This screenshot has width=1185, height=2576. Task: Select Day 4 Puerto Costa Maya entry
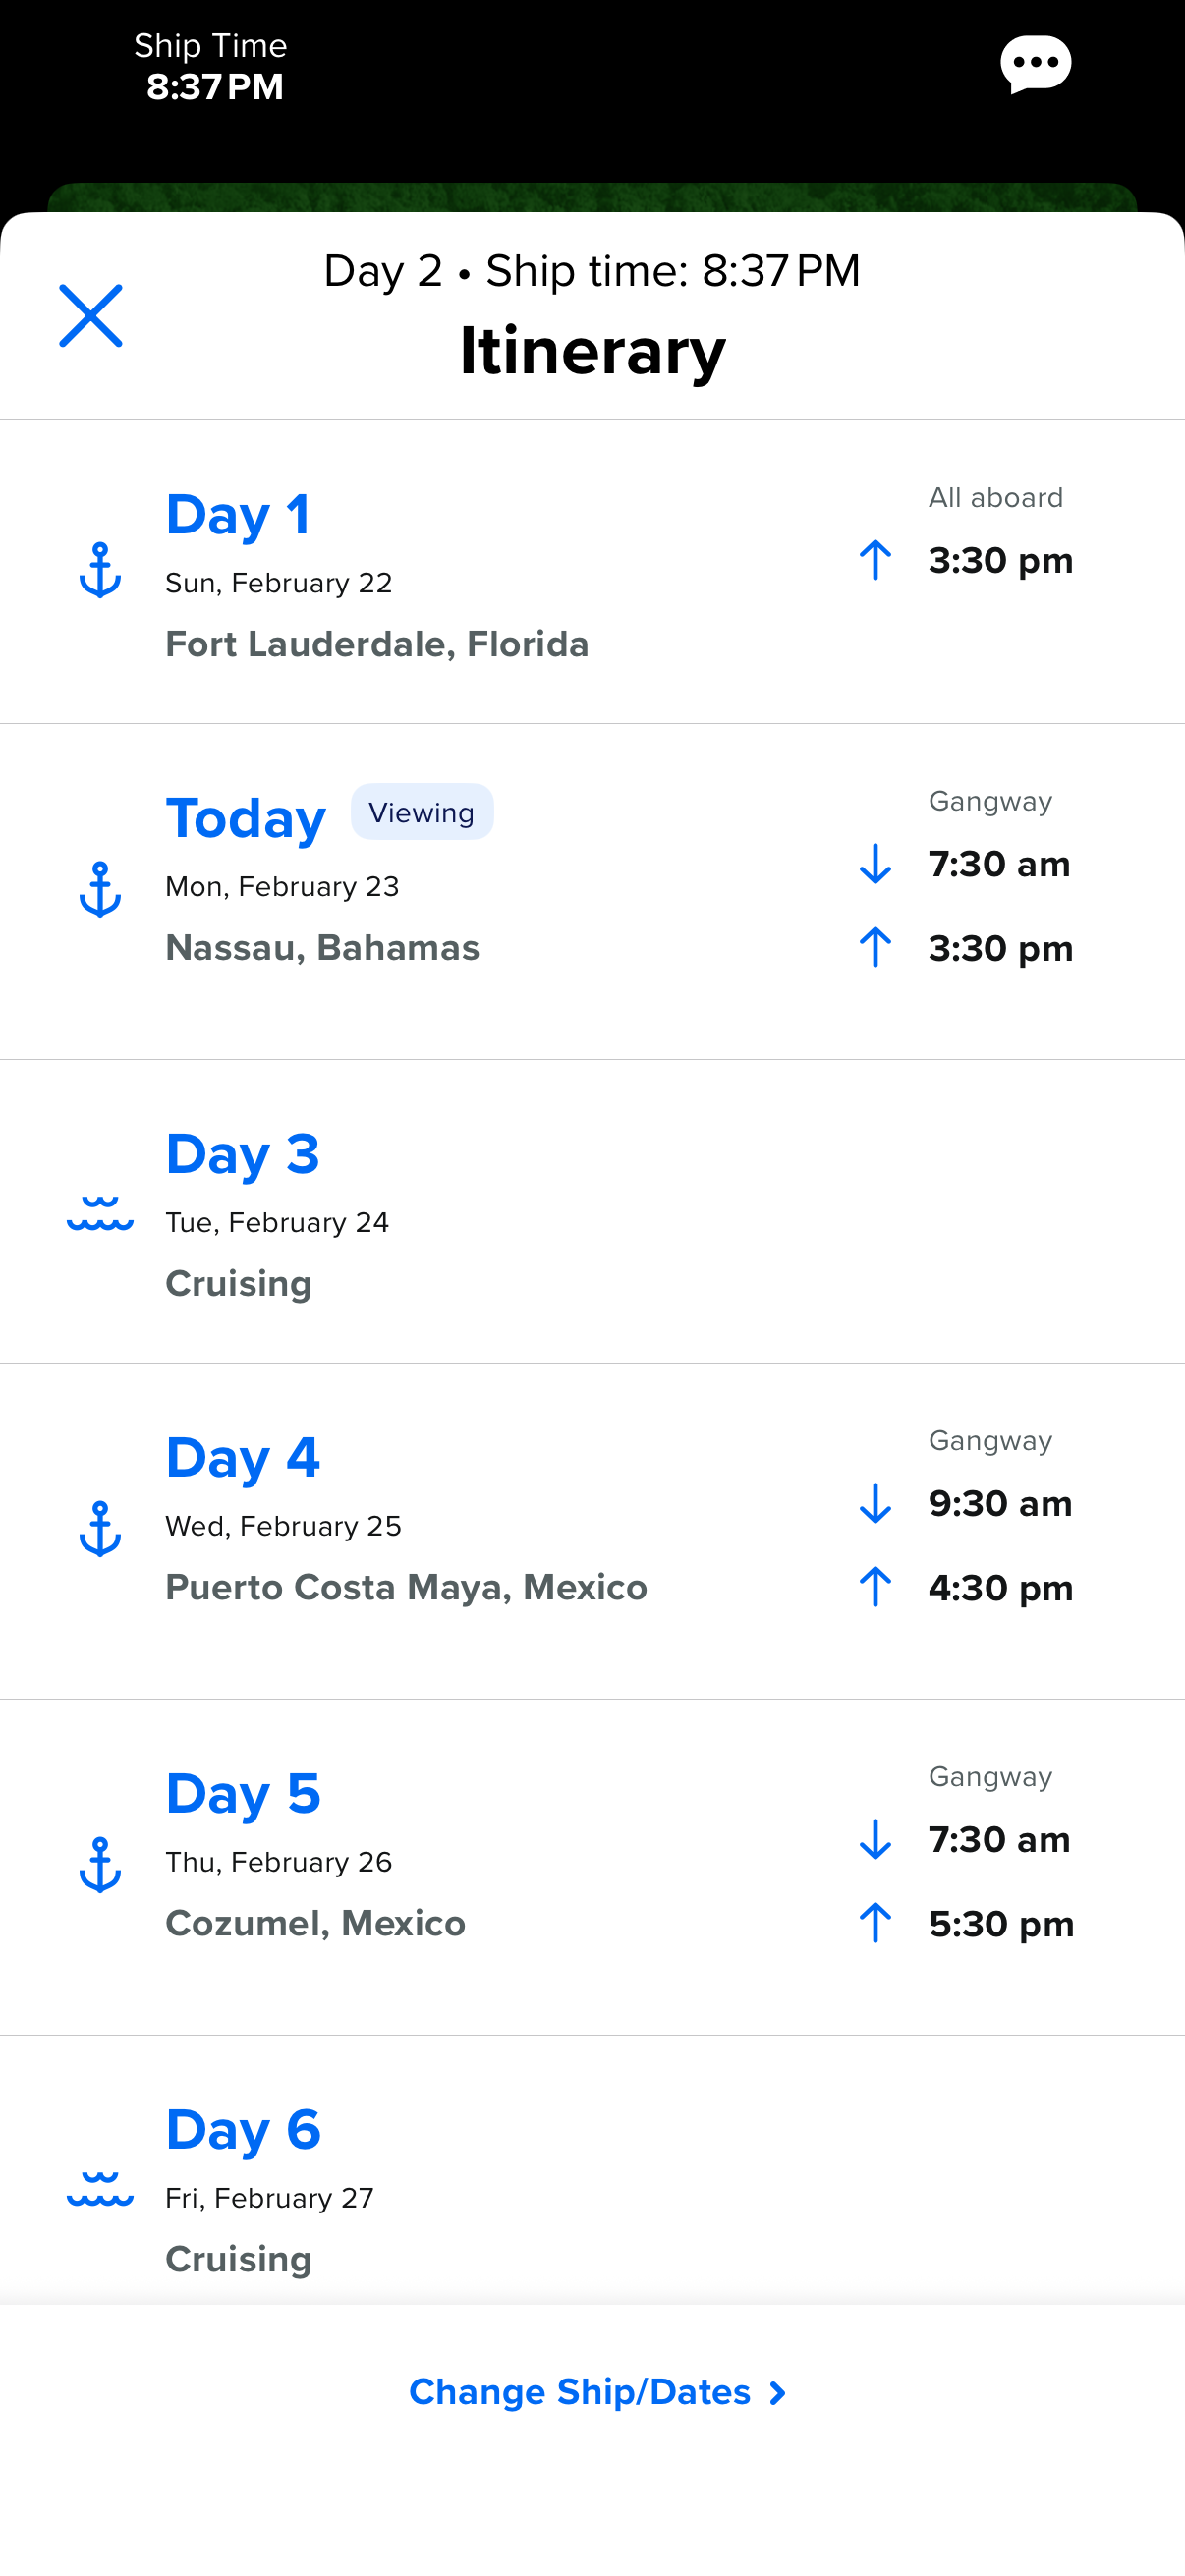click(406, 1587)
